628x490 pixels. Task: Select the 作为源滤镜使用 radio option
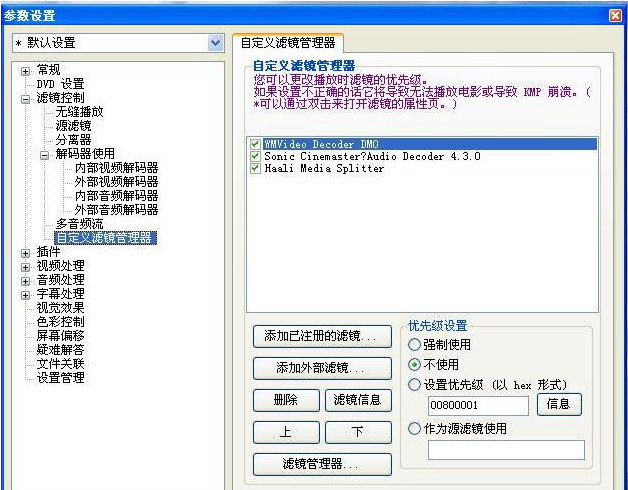pyautogui.click(x=414, y=428)
